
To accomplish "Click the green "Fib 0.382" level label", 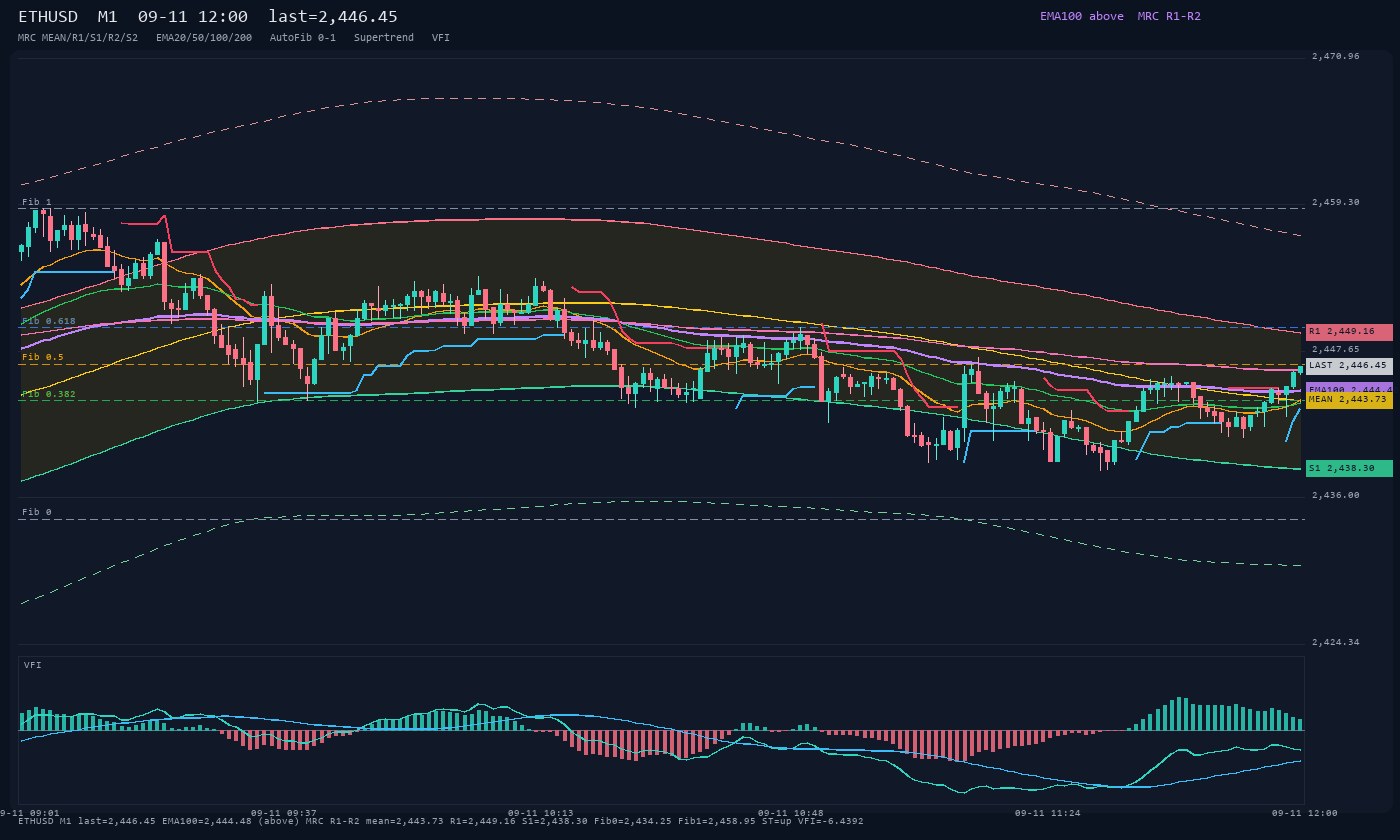I will [49, 394].
